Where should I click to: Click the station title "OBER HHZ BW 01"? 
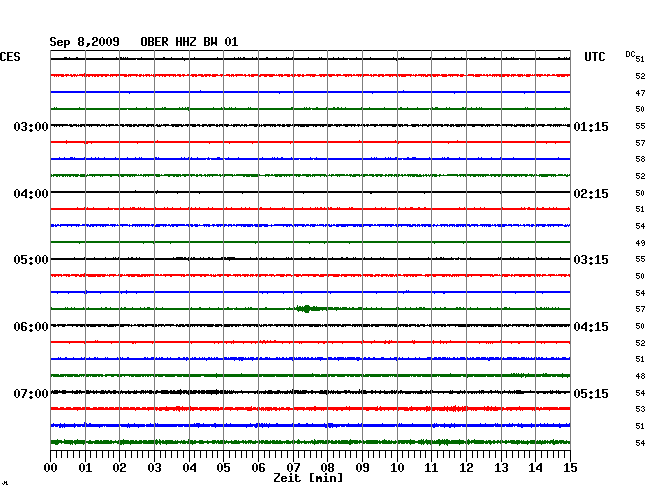point(189,42)
